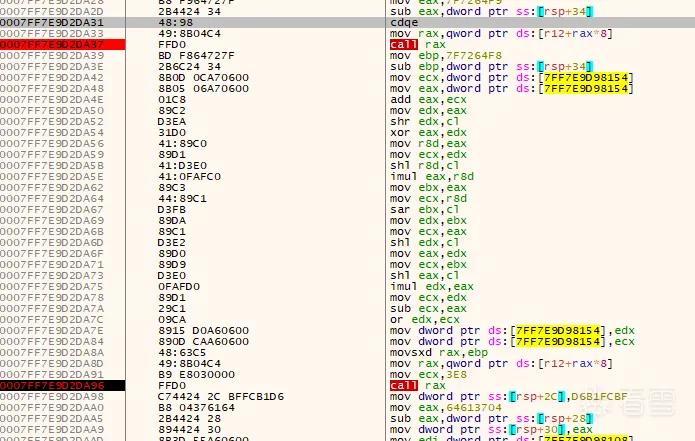Click address 00007FF7E9D2DAA9
Viewport: 695px width, 441px height.
pos(52,429)
